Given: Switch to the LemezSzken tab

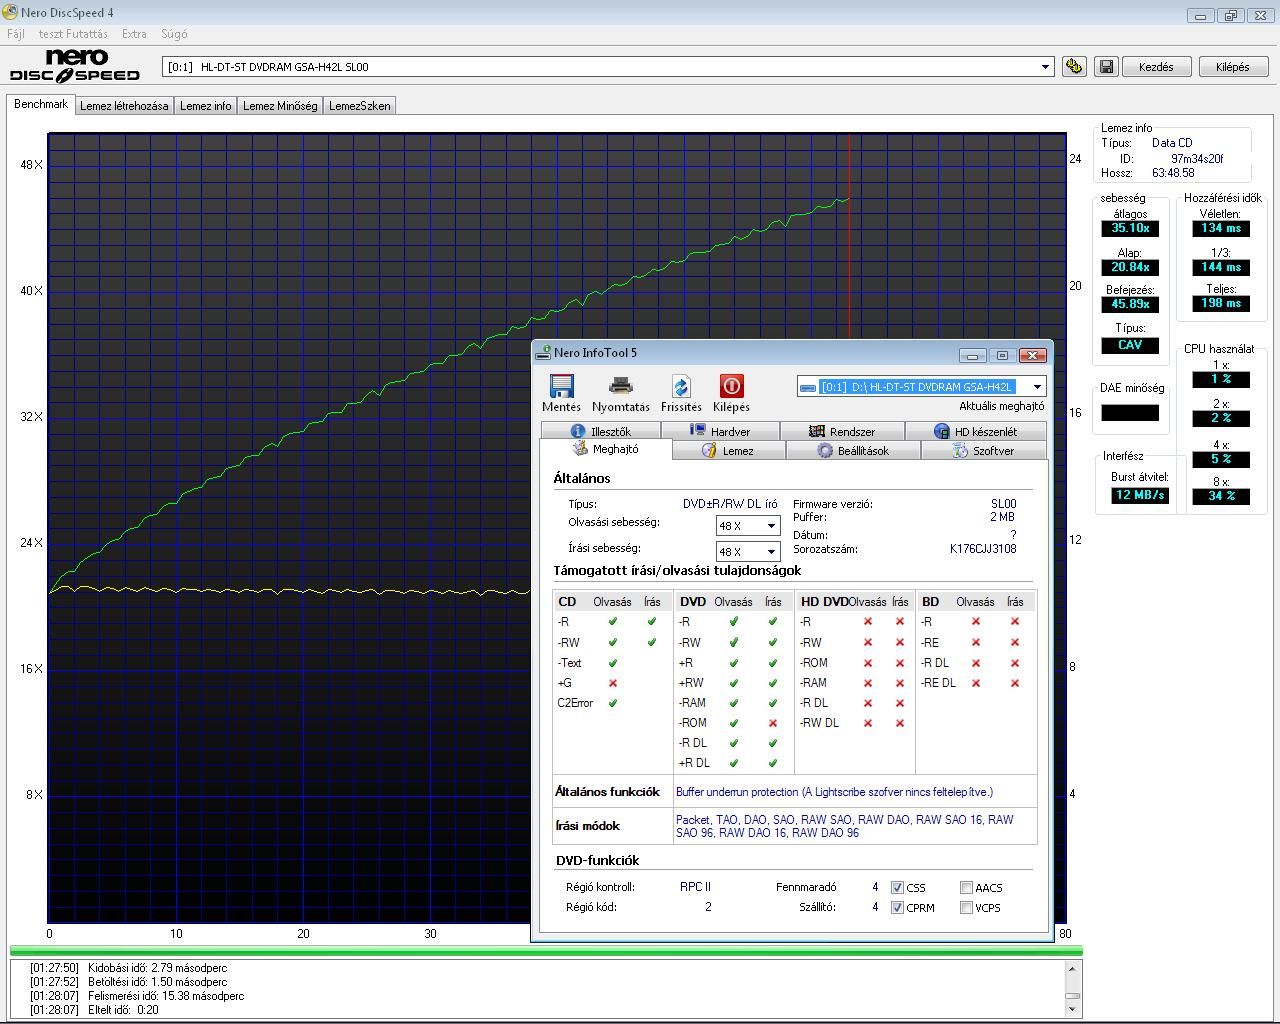Looking at the screenshot, I should [360, 106].
